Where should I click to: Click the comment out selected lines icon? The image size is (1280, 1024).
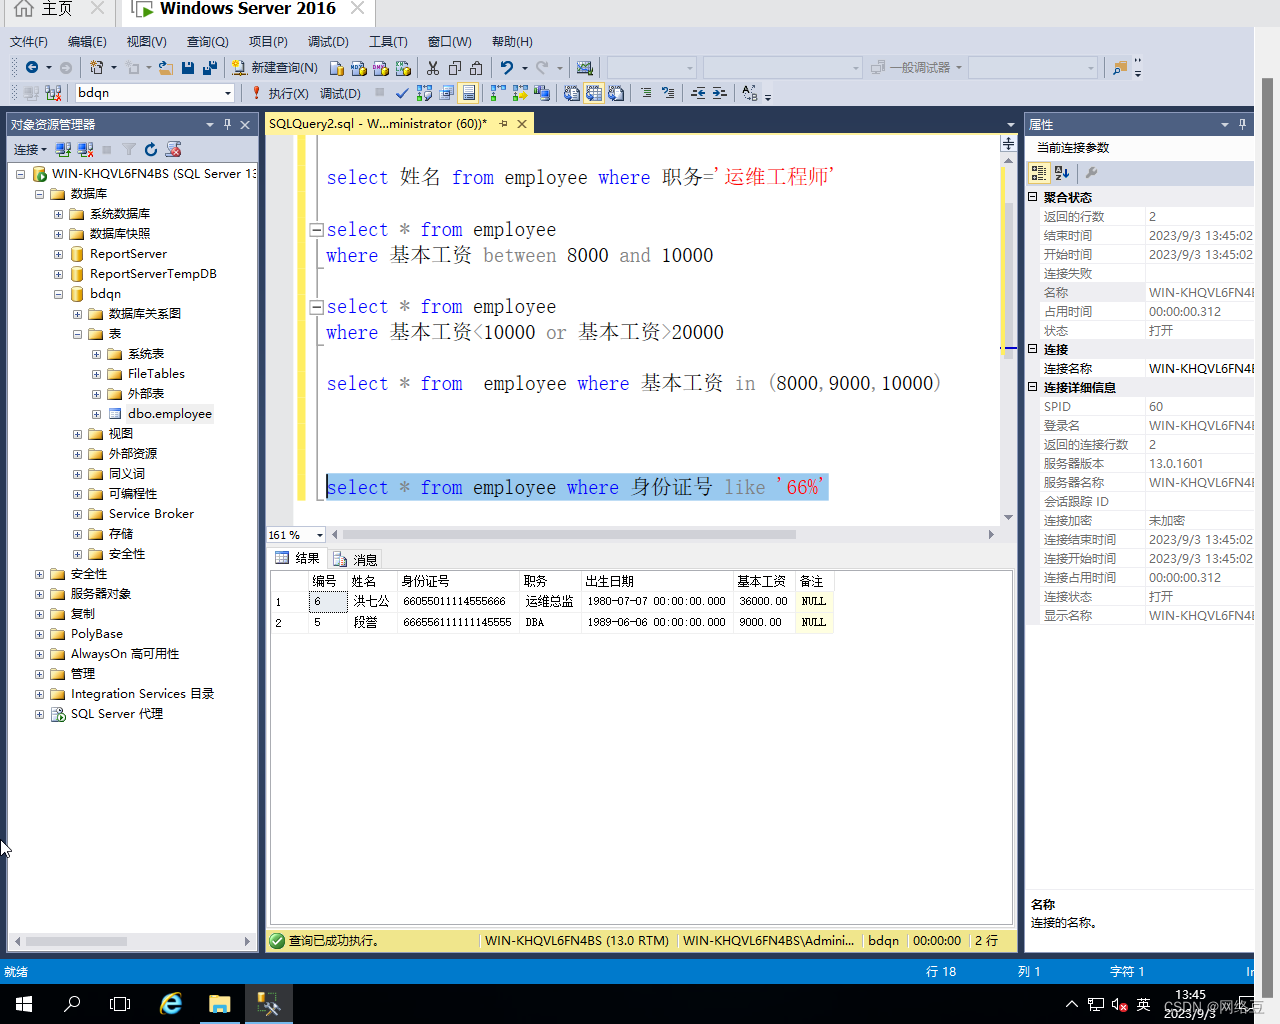pyautogui.click(x=646, y=93)
